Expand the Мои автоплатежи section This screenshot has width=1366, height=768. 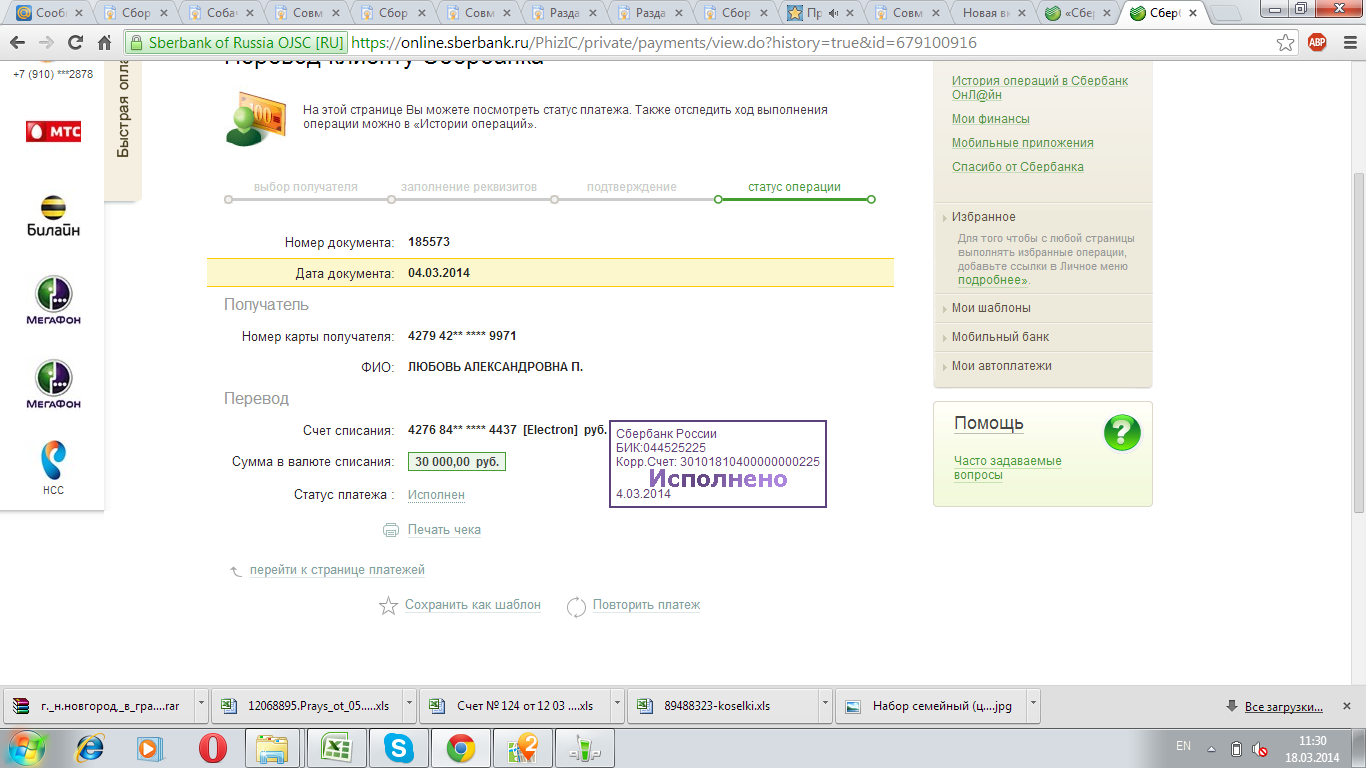point(1001,366)
